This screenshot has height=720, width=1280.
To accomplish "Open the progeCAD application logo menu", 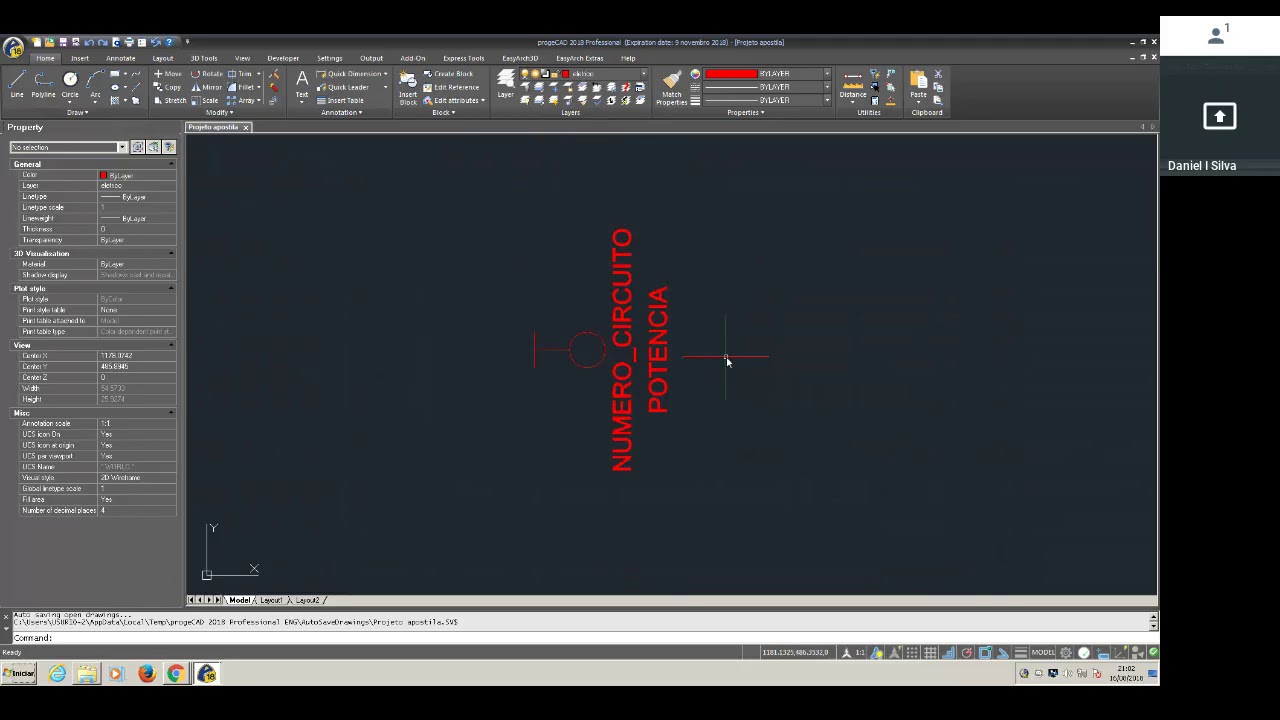I will click(x=13, y=47).
